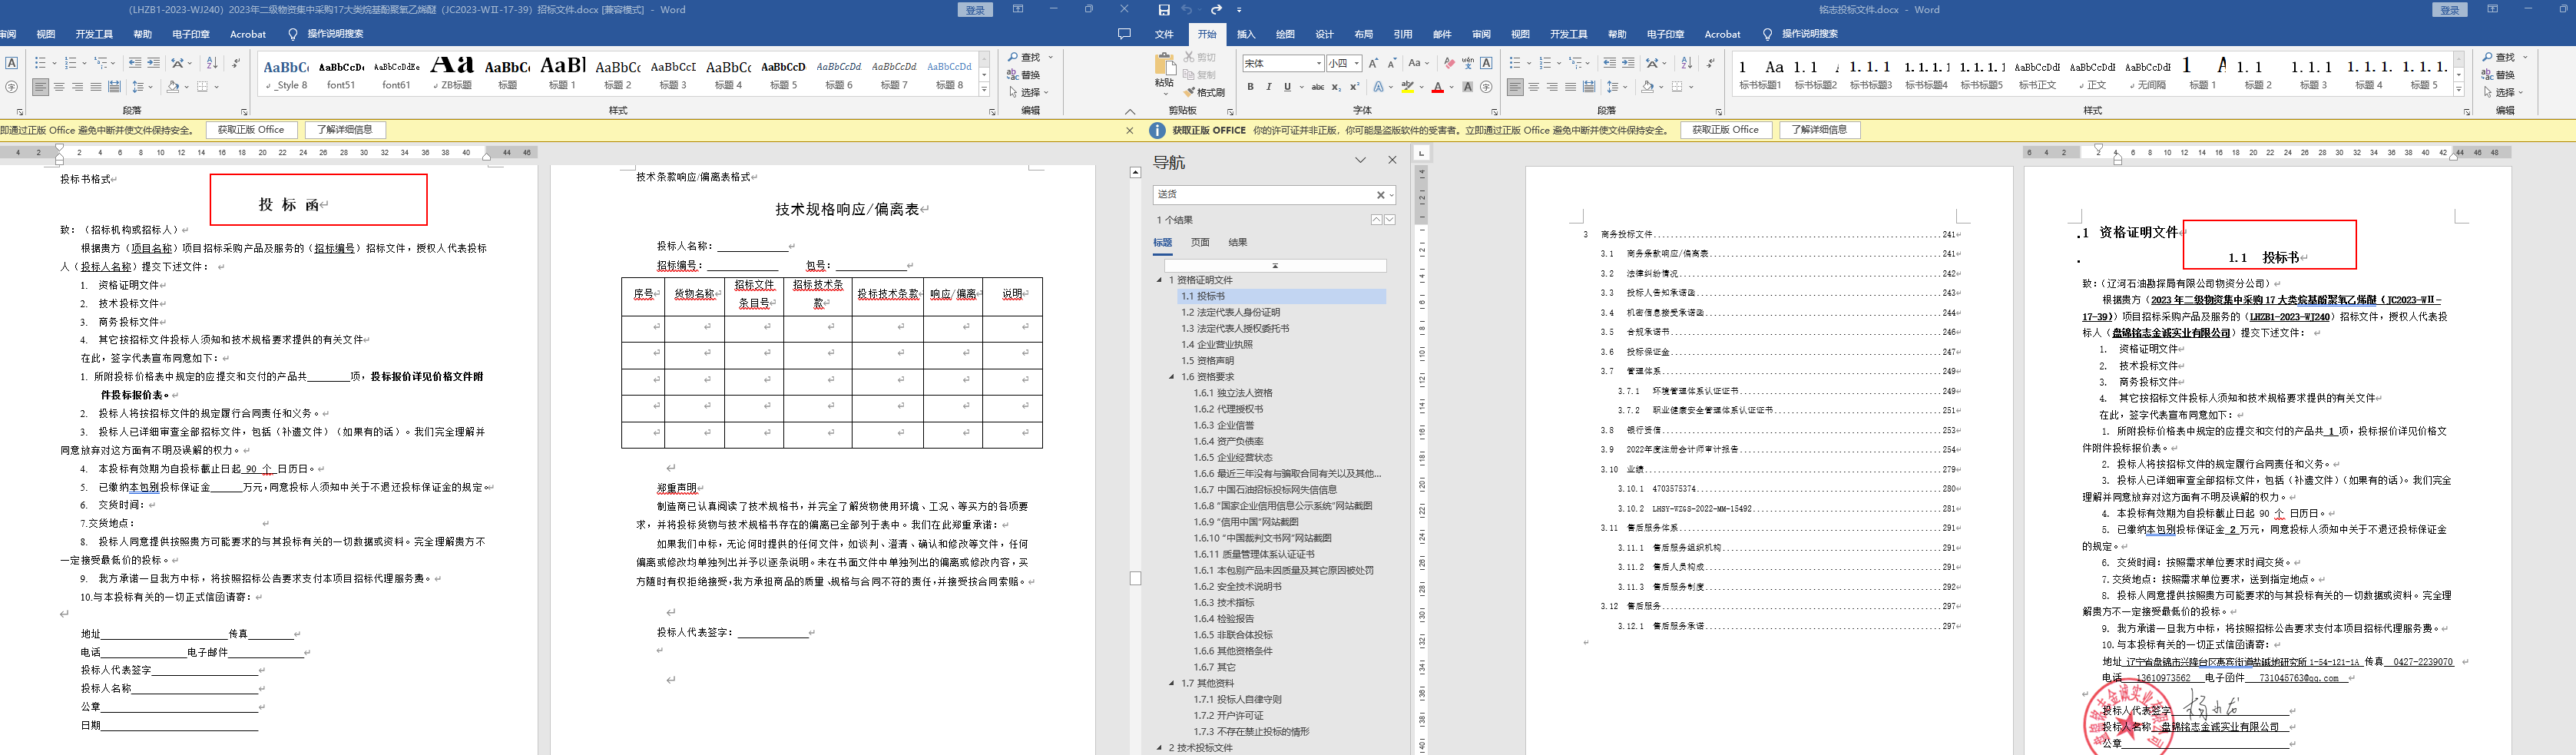Open the 小四 font size dropdown
2576x755 pixels.
tap(1356, 64)
